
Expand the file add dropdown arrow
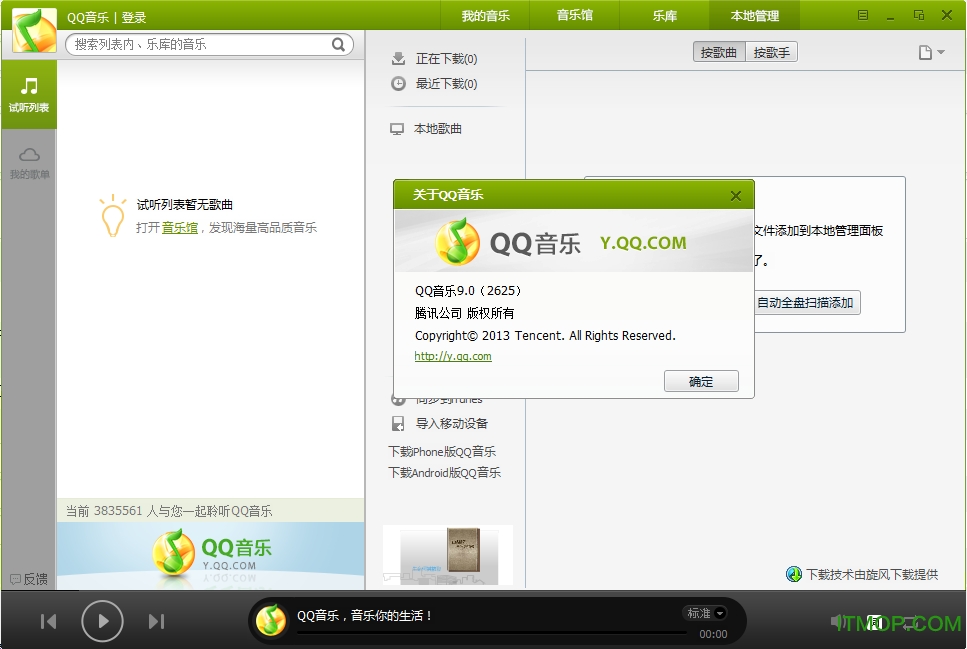(x=941, y=52)
